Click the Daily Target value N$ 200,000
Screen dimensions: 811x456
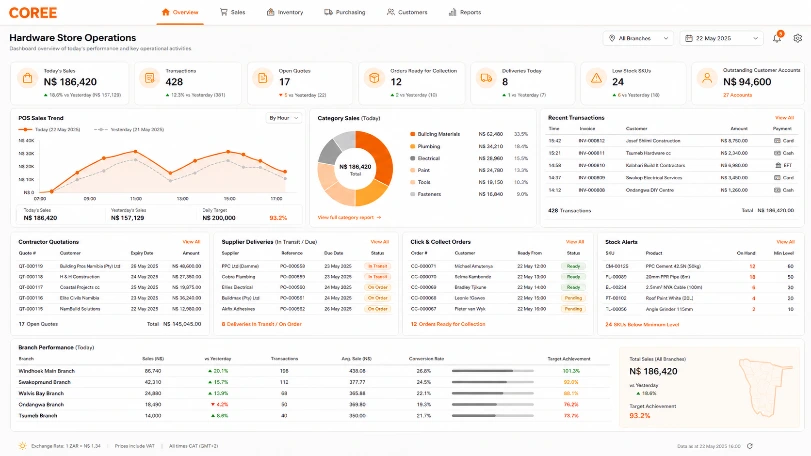(x=219, y=218)
